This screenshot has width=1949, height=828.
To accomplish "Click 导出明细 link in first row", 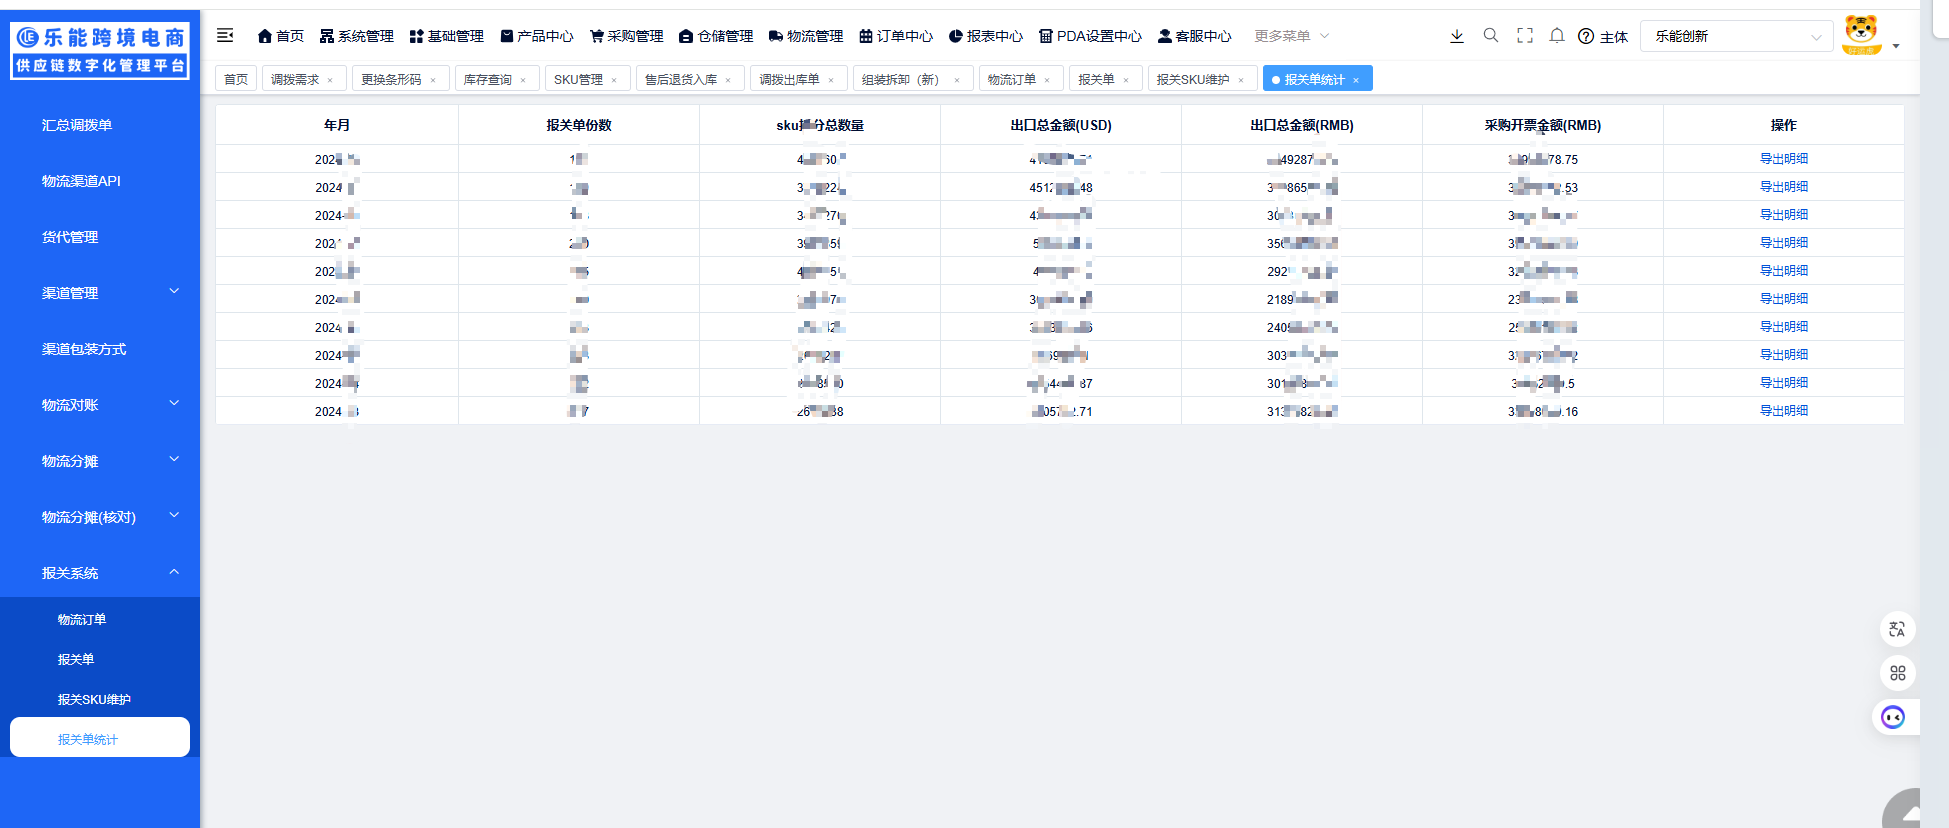I will (1783, 159).
